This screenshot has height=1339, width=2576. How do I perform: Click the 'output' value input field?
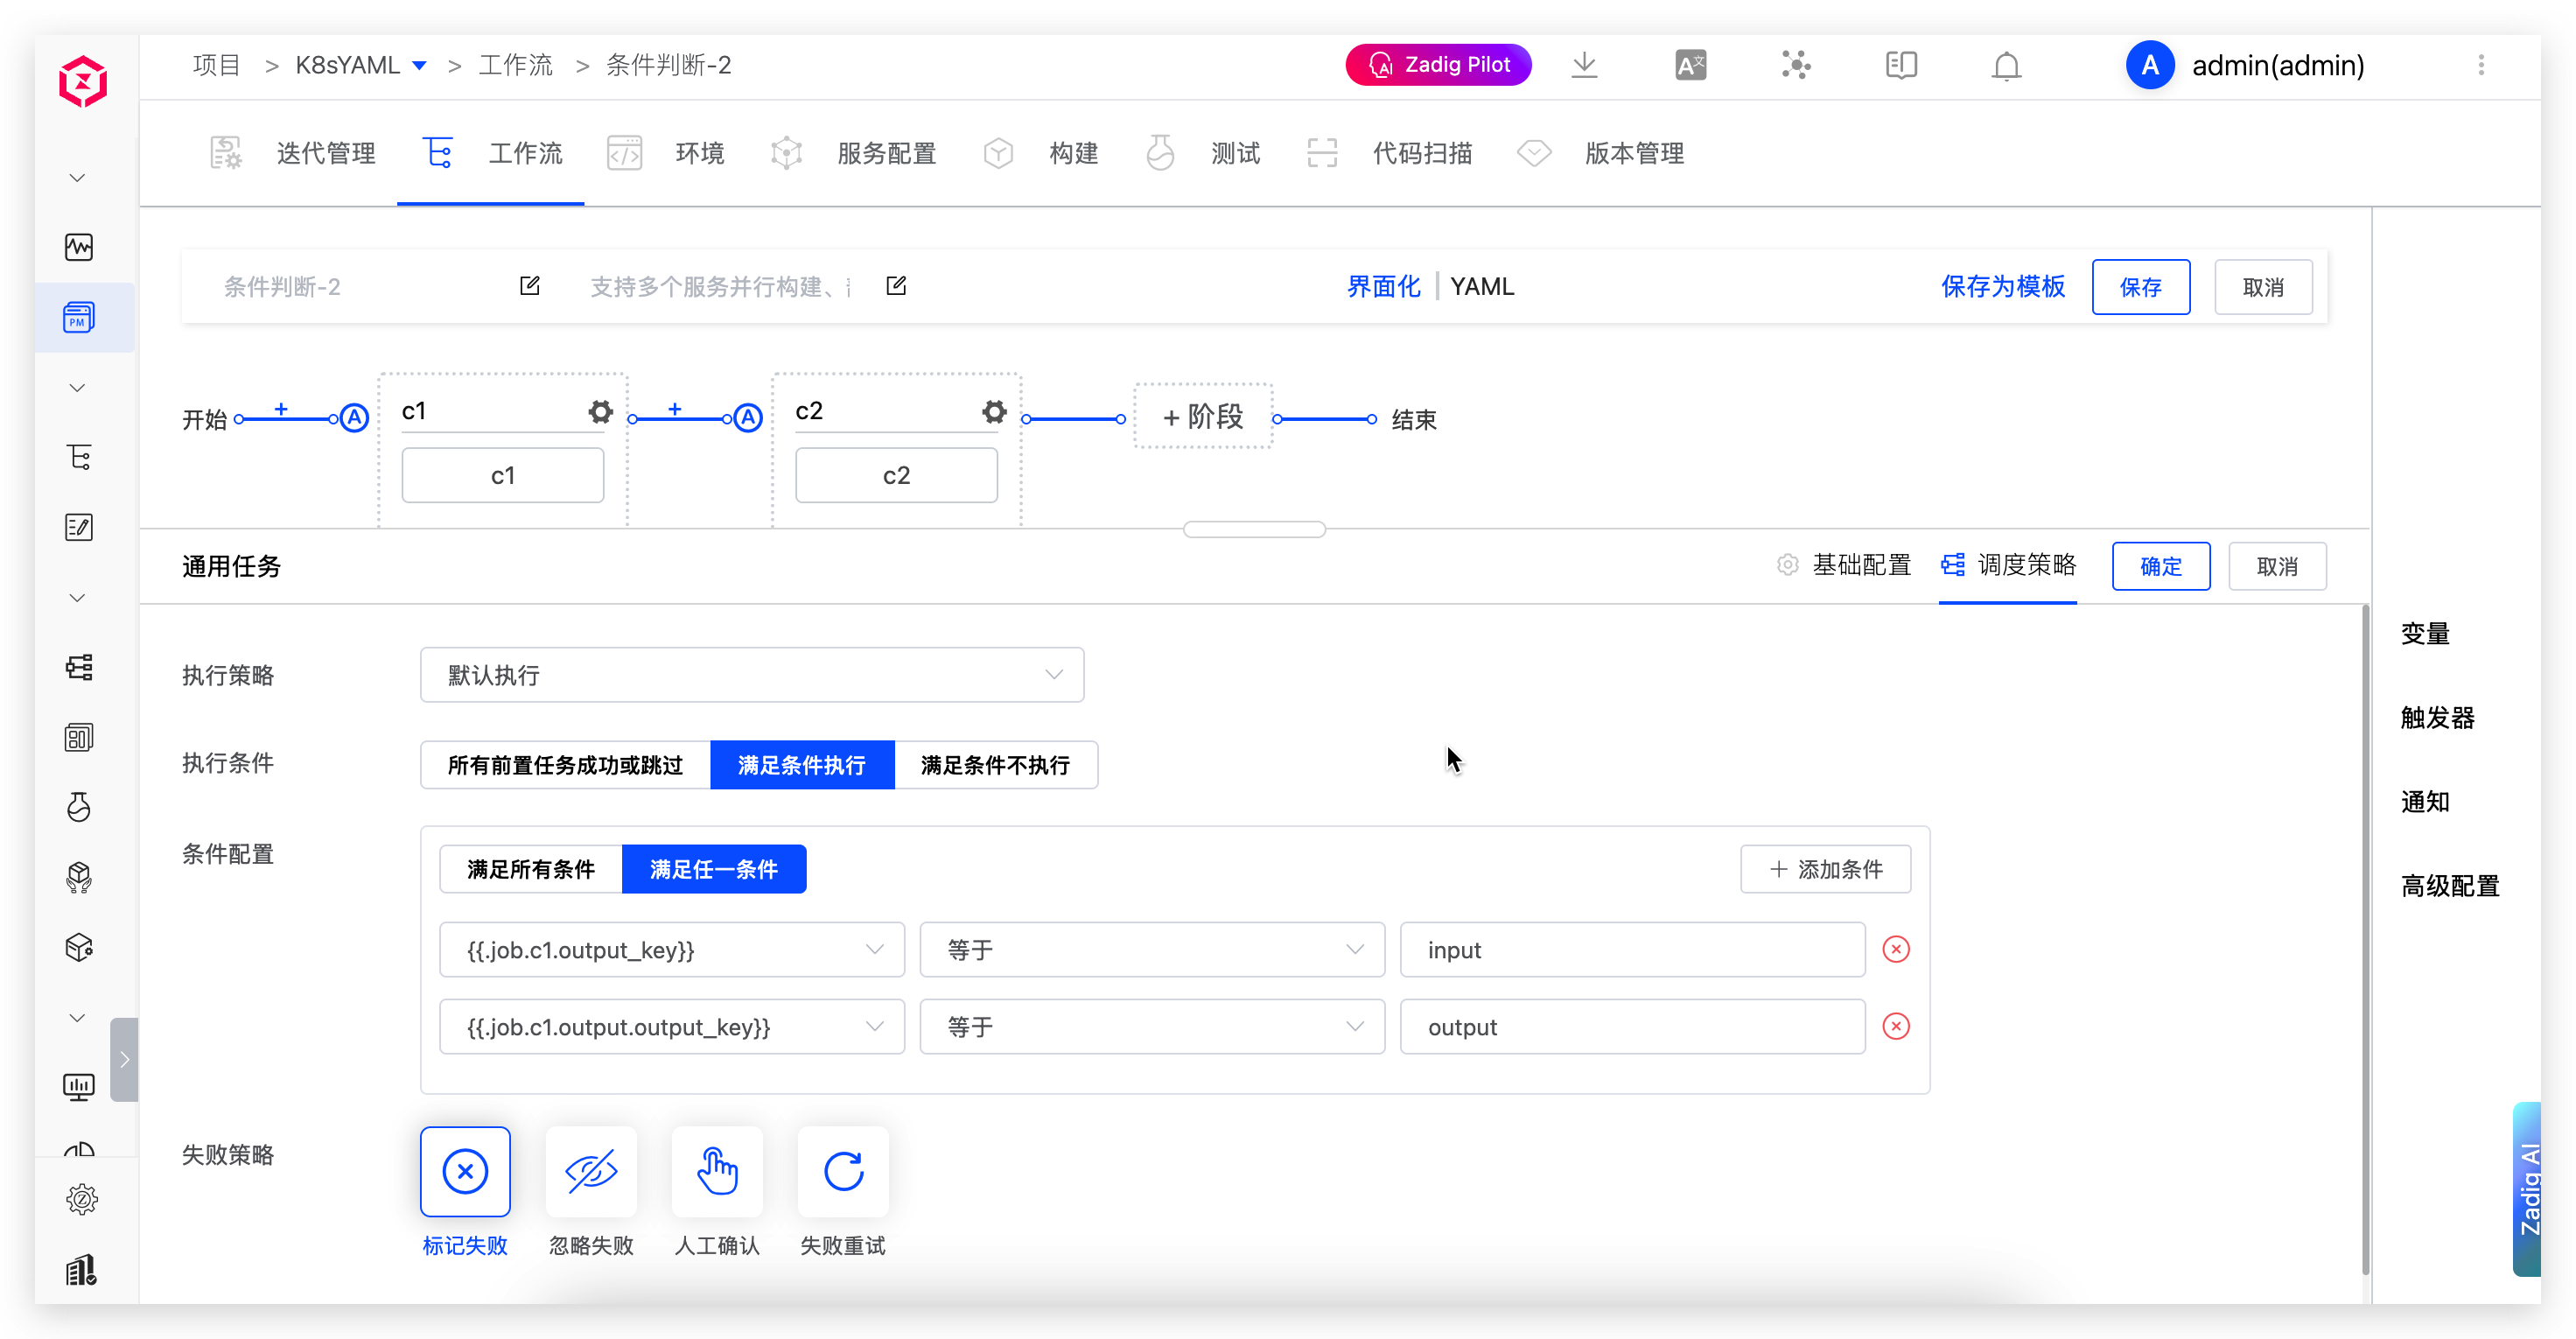[x=1631, y=1026]
